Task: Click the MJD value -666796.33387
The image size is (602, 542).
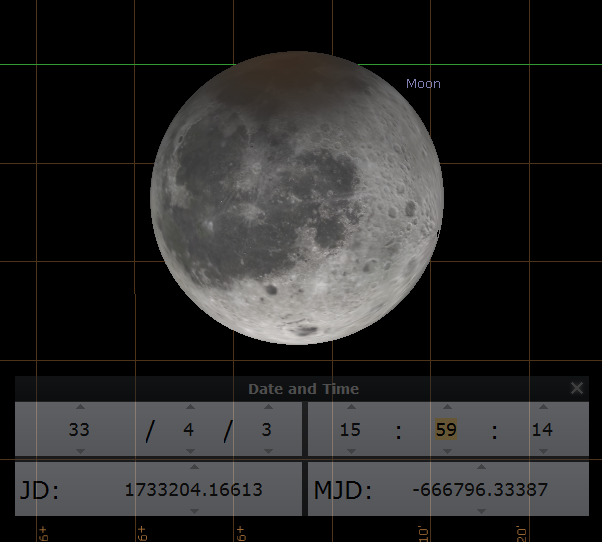Action: [x=480, y=489]
